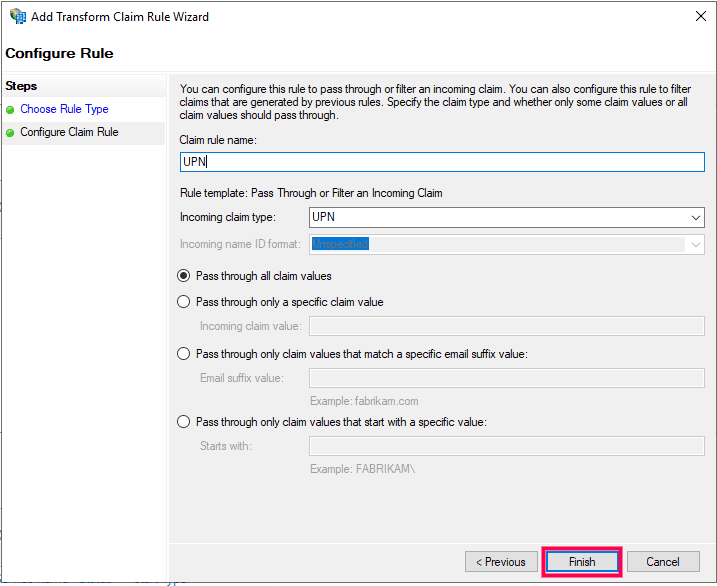The width and height of the screenshot is (717, 586).
Task: Click the Finish button
Action: [x=582, y=562]
